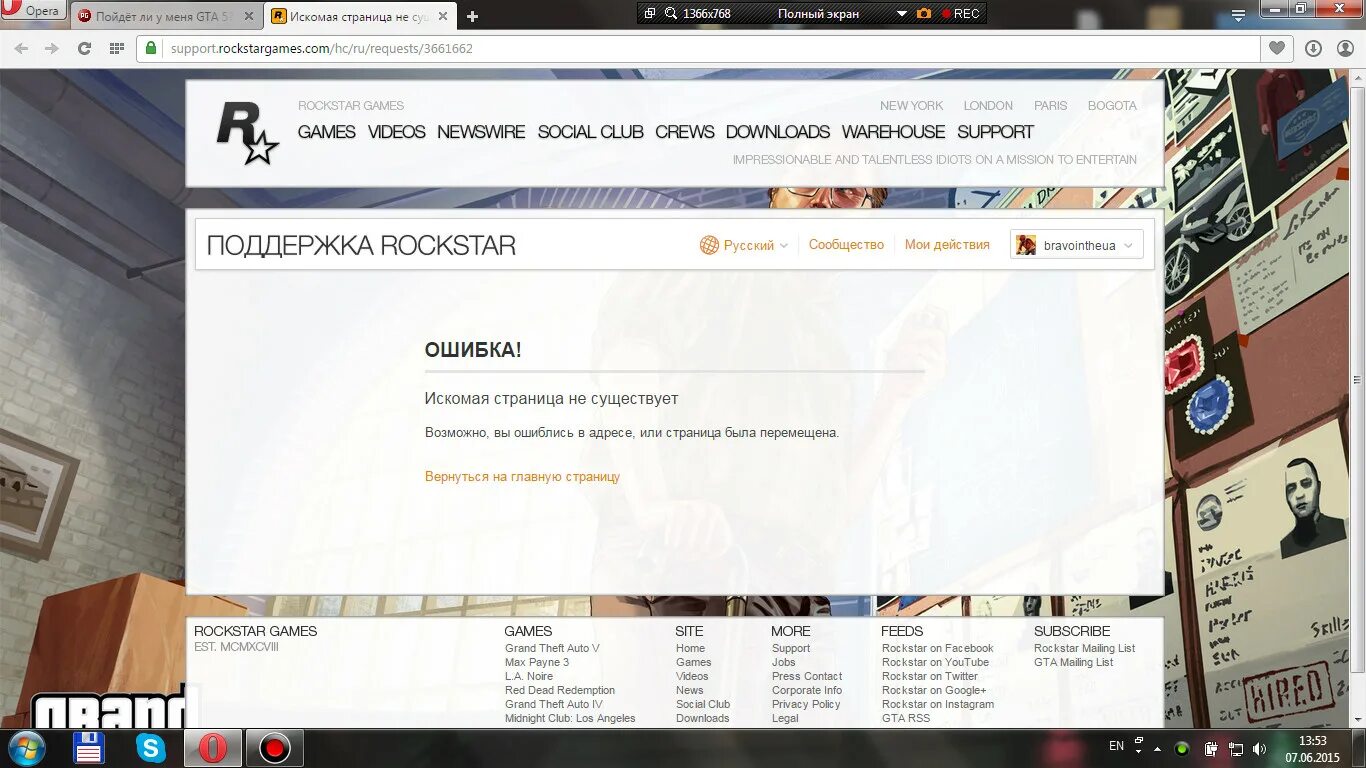Open the L.A. Noire footer link

point(529,676)
